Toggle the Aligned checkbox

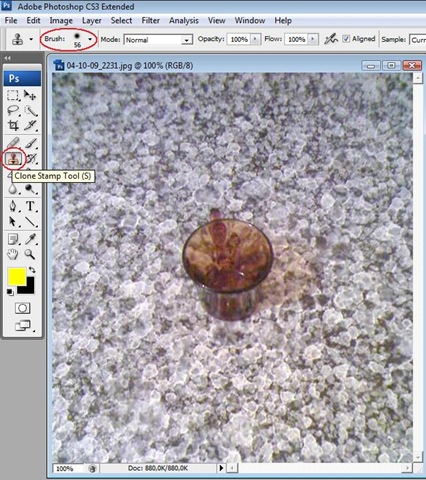(x=346, y=39)
